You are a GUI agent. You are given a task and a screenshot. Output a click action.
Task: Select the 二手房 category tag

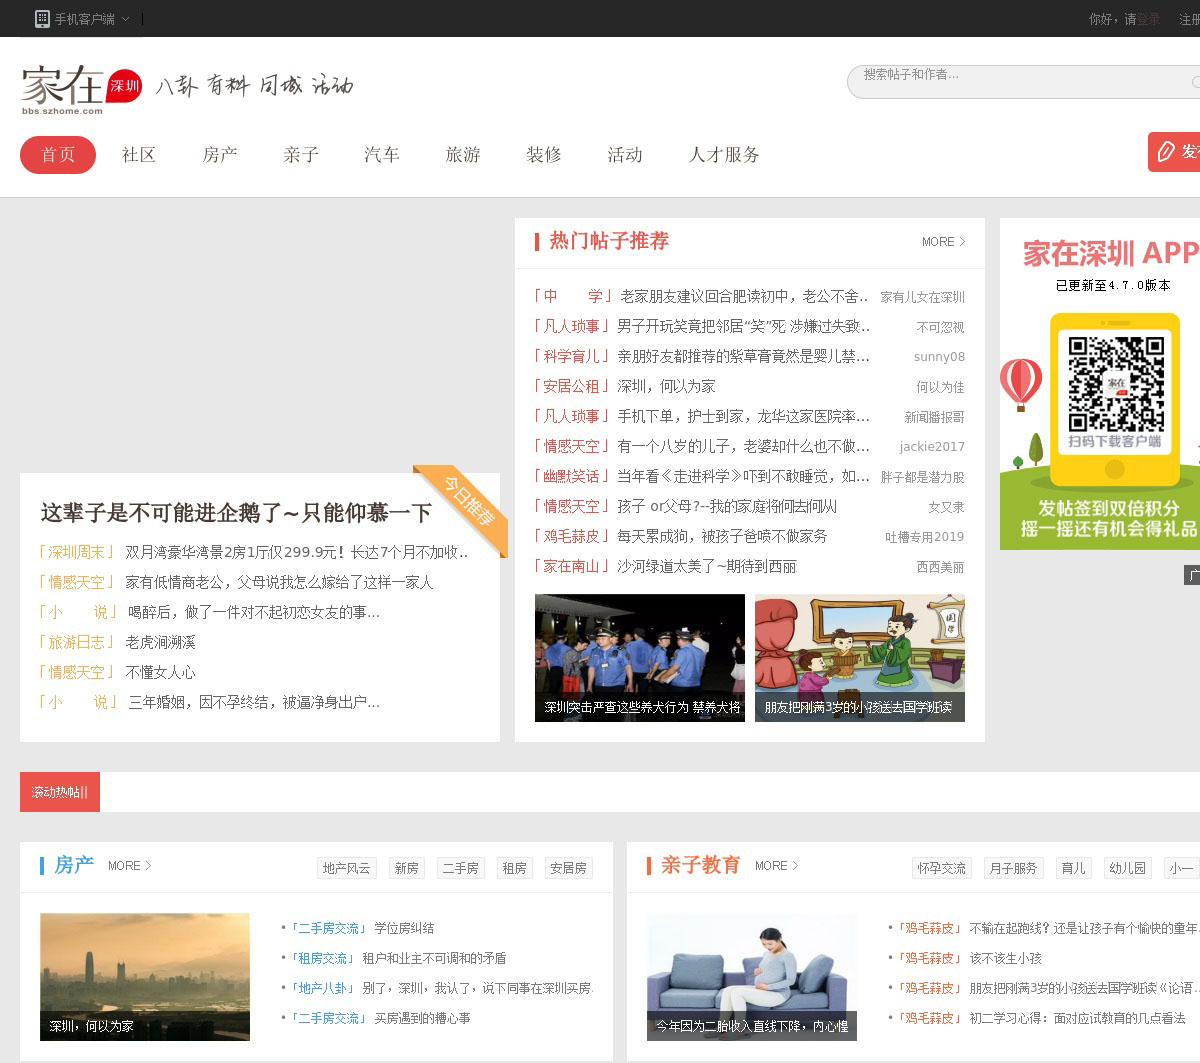pos(460,868)
